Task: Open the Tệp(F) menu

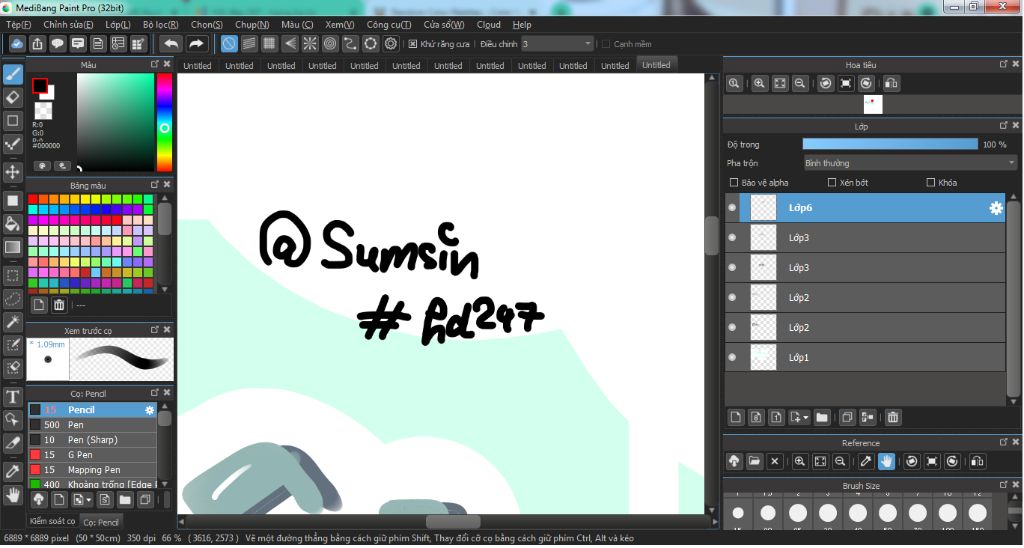Action: (18, 25)
